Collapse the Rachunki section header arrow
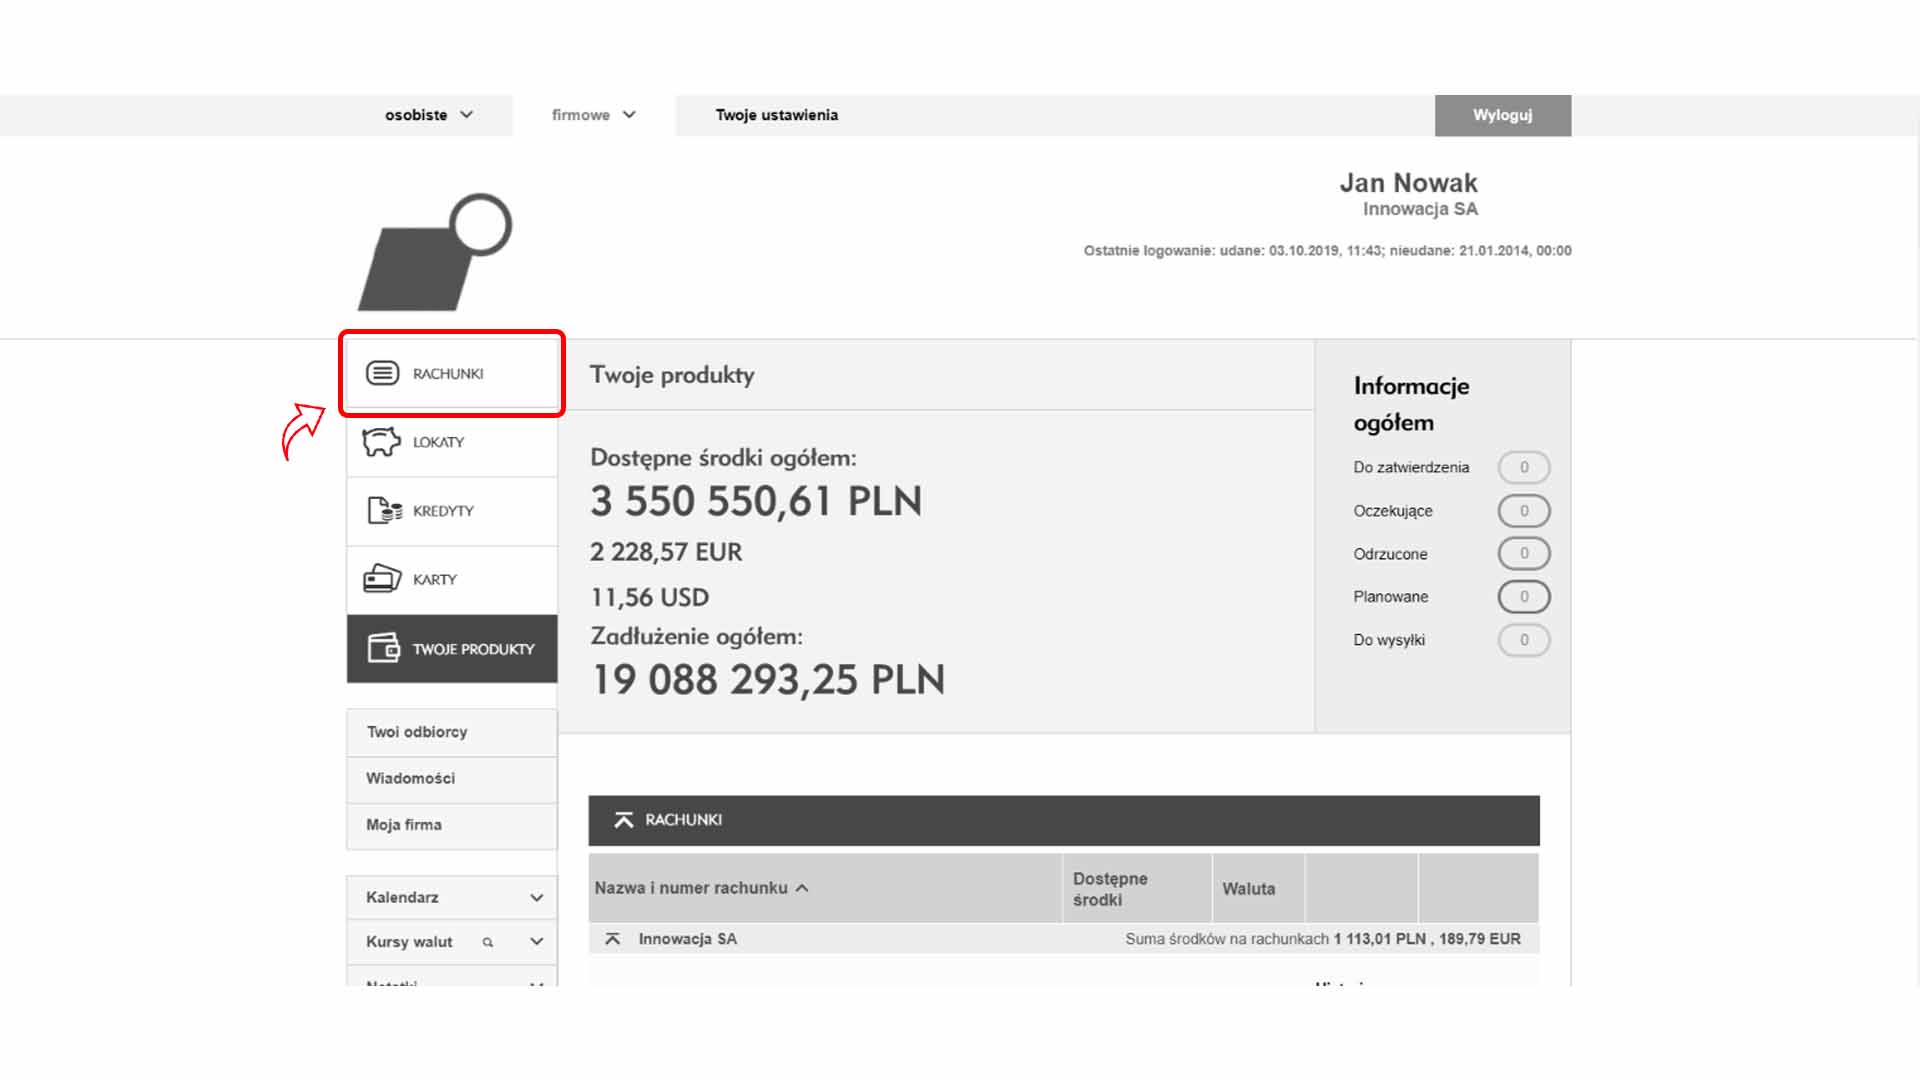Viewport: 1920px width, 1080px height. click(x=624, y=820)
